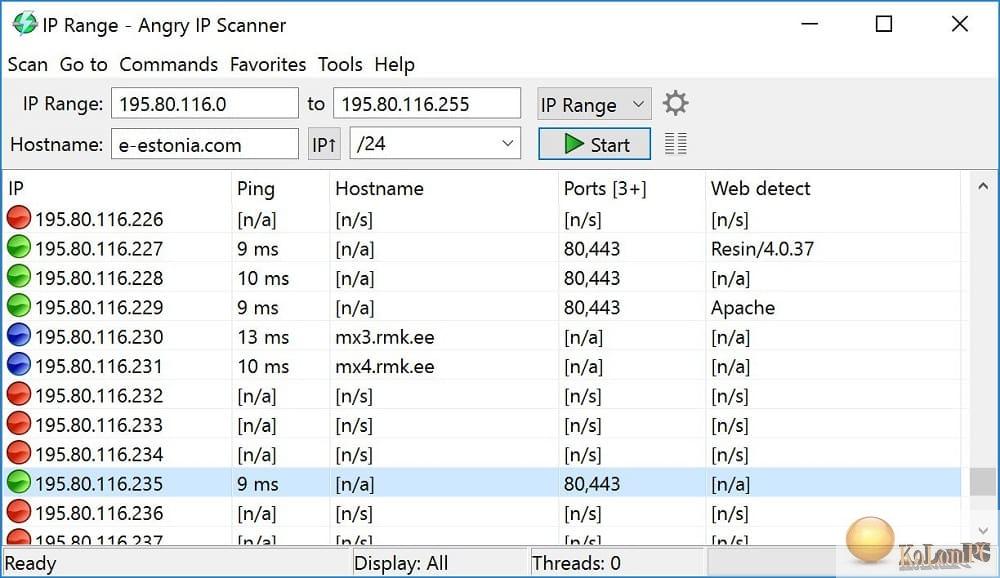Open the Tools menu

tap(340, 64)
